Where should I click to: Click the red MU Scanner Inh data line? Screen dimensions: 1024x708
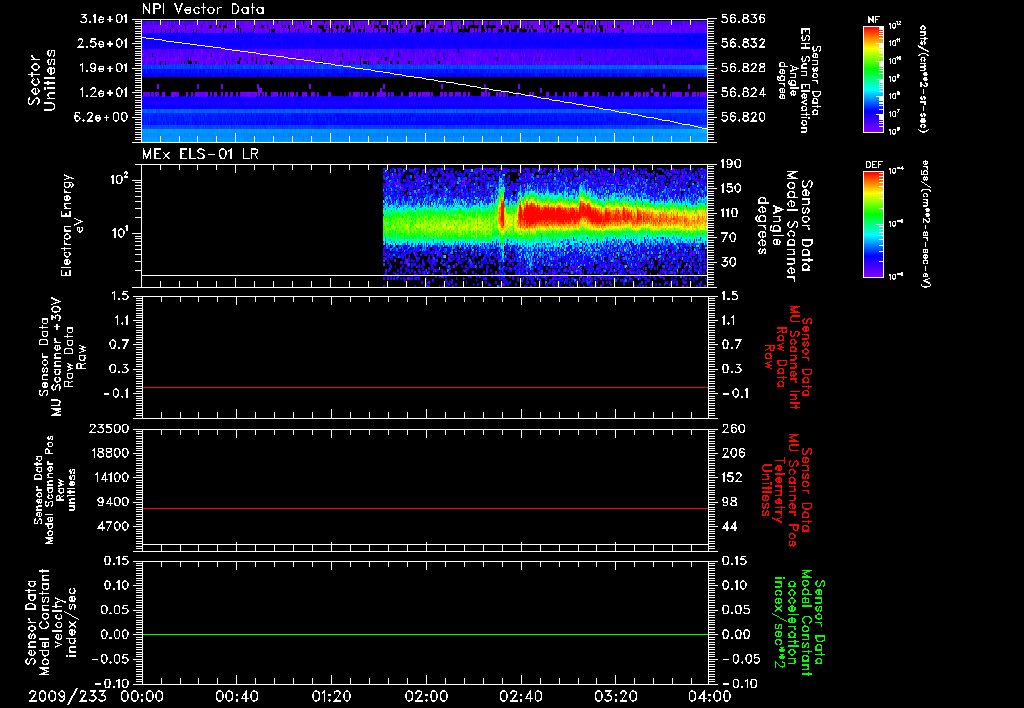point(425,387)
